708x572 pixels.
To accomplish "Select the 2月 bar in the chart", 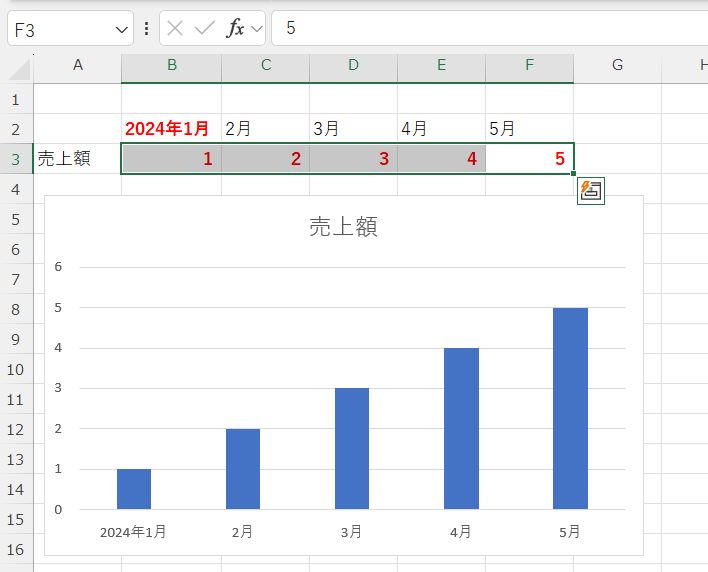I will 243,469.
